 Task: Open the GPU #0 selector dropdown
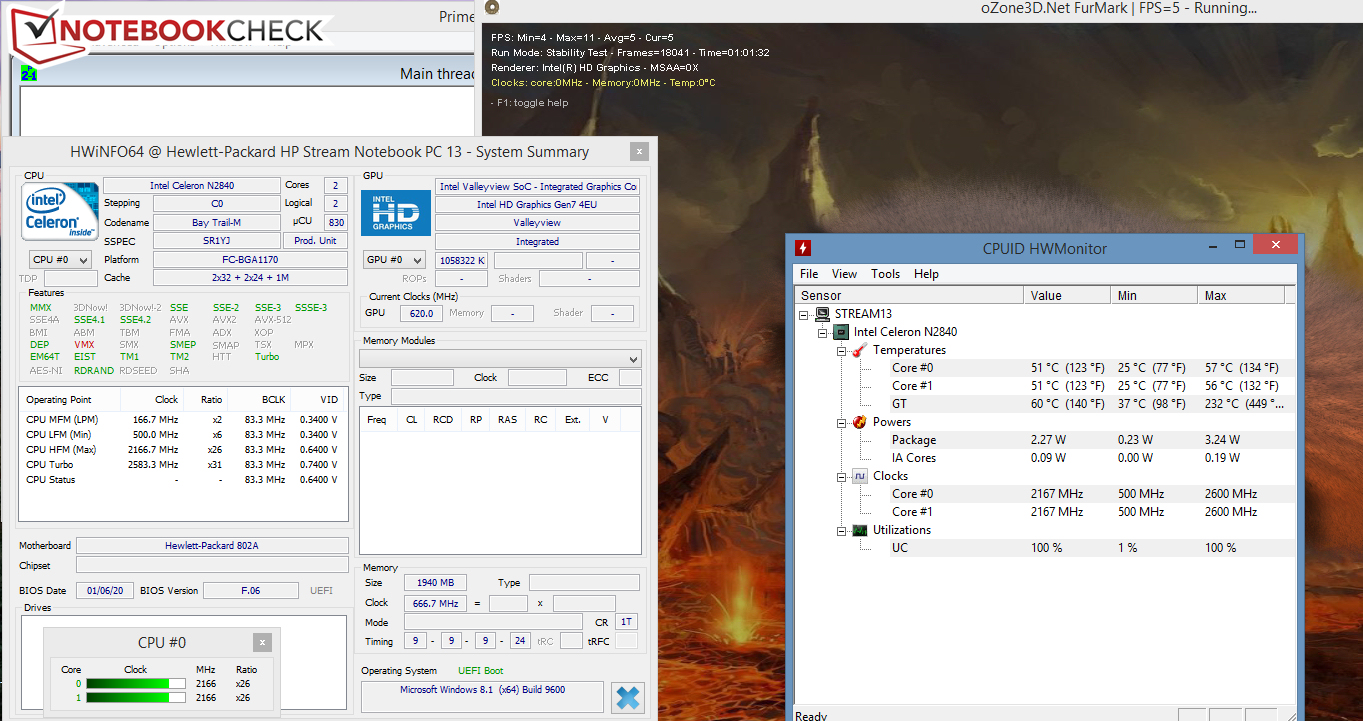click(x=394, y=260)
